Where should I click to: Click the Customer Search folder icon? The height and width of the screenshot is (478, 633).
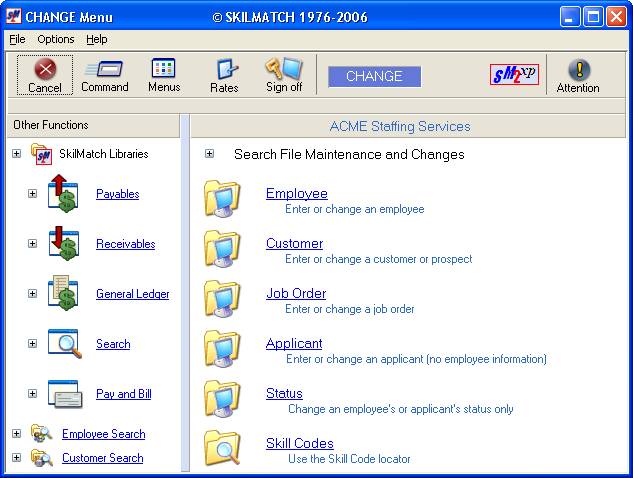pos(42,458)
